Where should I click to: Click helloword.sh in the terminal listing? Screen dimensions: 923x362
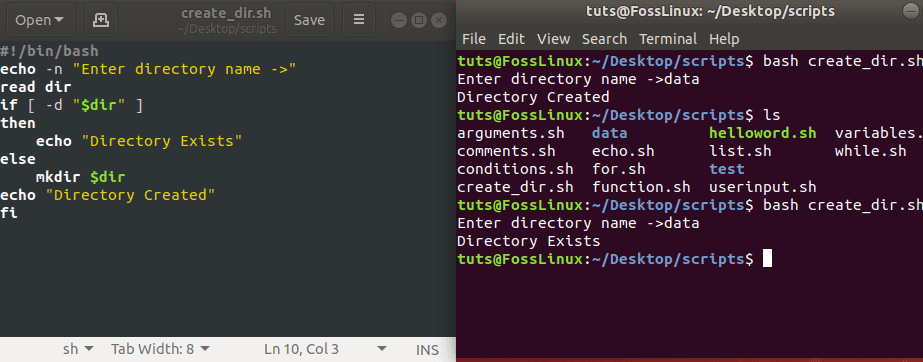[x=762, y=133]
